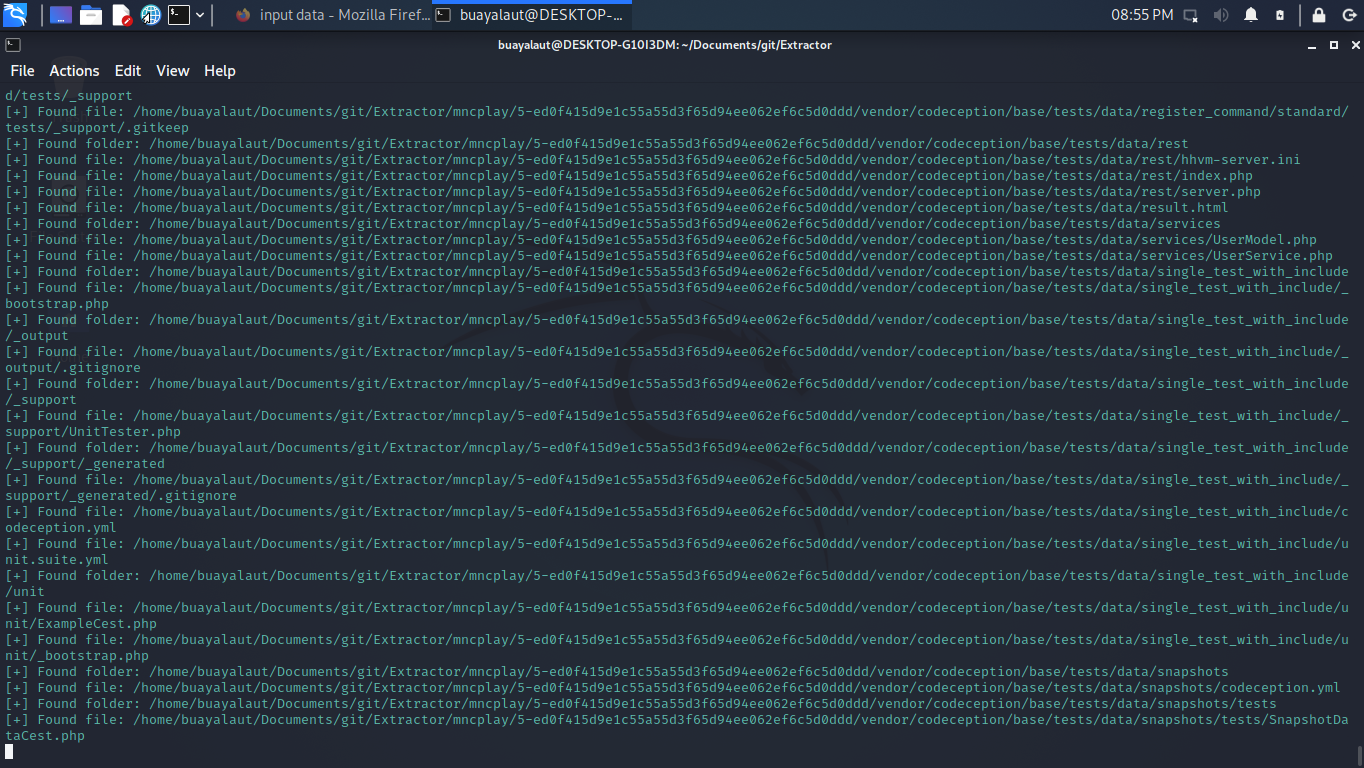The height and width of the screenshot is (768, 1364).
Task: Launch the text editor from panel
Action: click(x=121, y=15)
